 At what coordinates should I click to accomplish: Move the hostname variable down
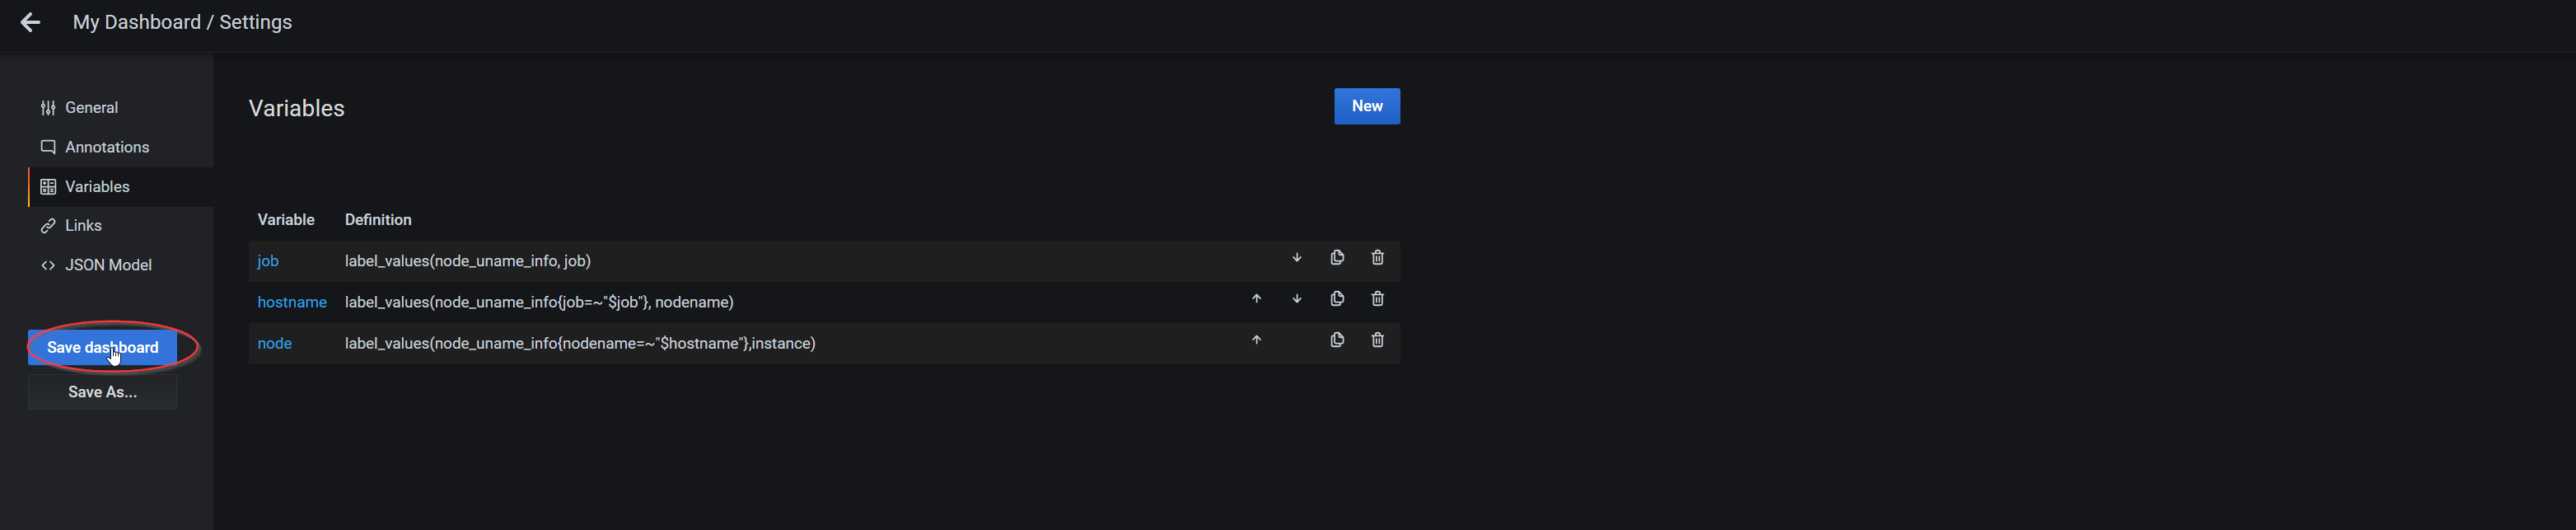point(1297,299)
